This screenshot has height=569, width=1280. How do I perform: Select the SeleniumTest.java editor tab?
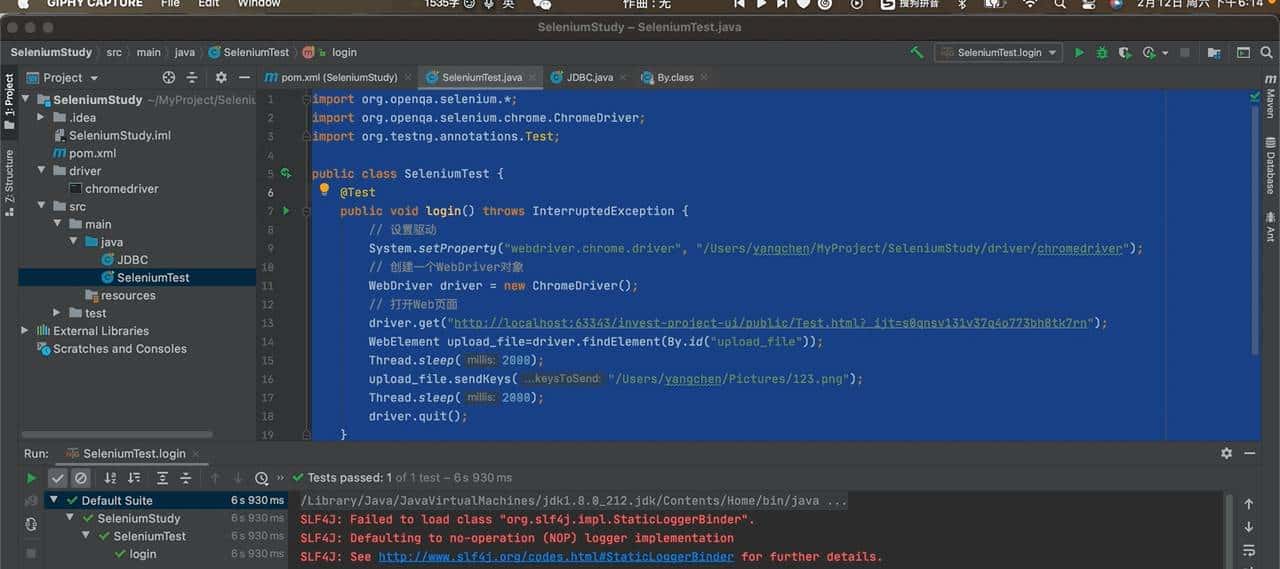click(x=481, y=77)
